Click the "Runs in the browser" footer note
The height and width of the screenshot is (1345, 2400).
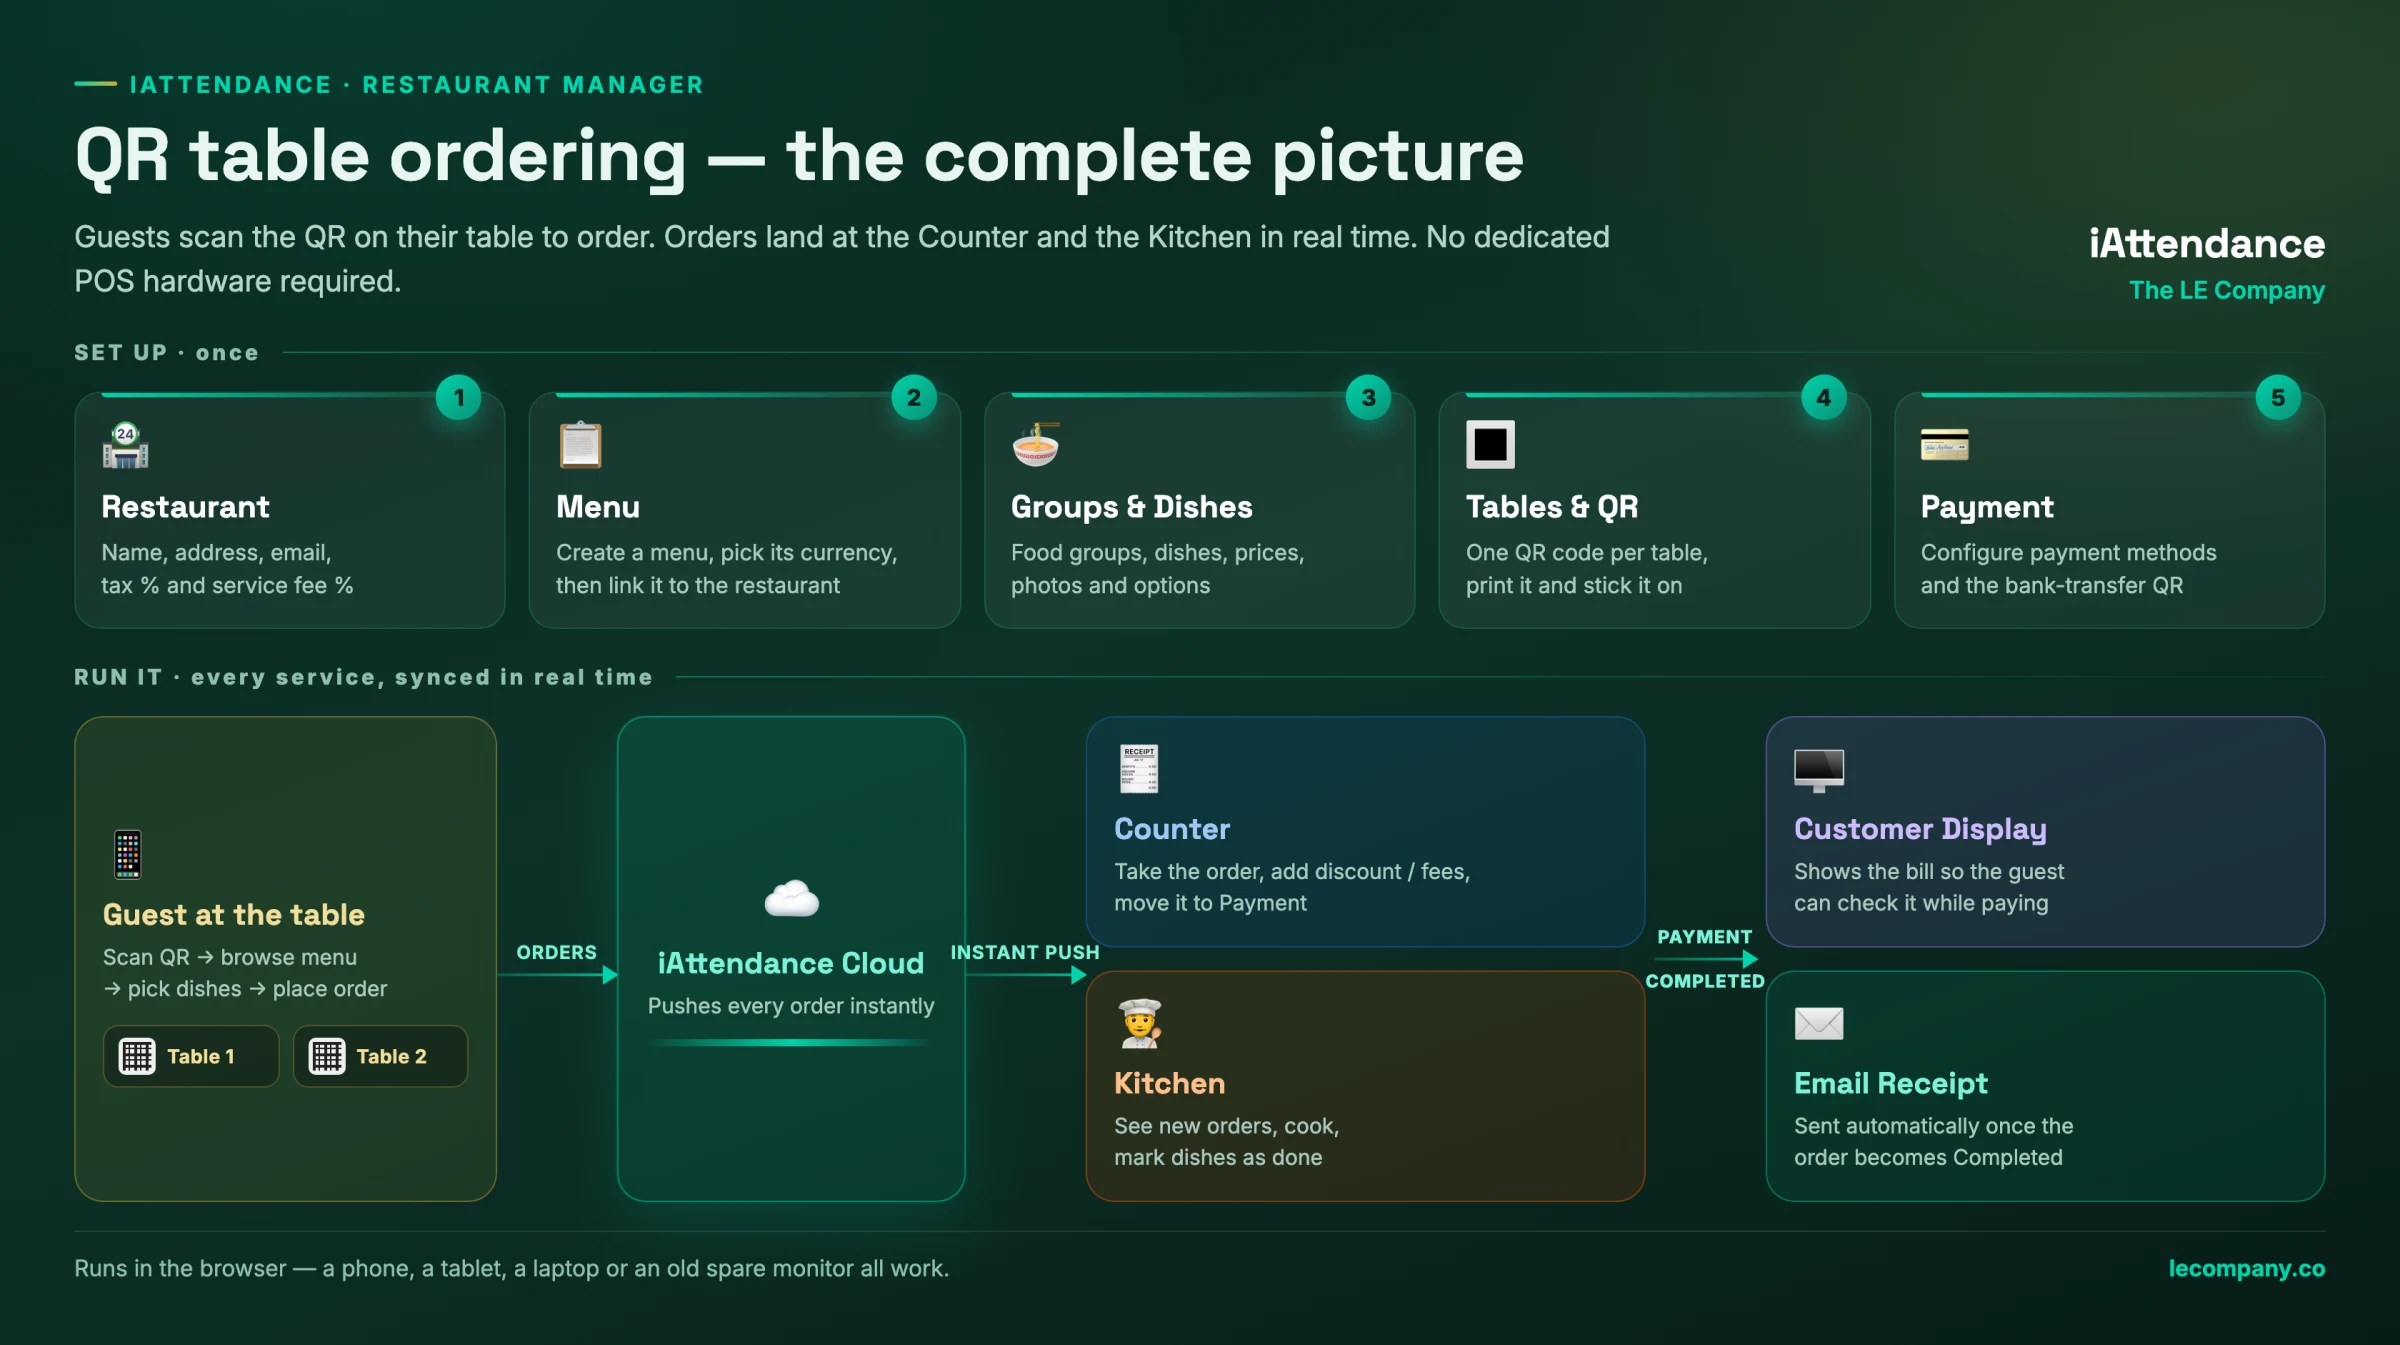coord(511,1268)
